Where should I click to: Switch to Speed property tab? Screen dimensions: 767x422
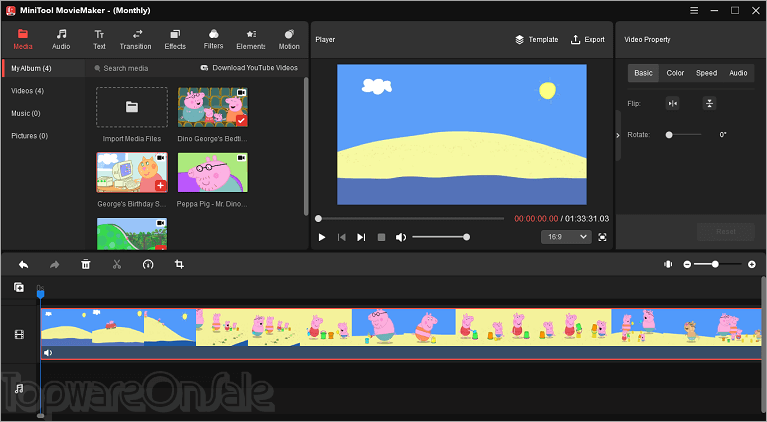pyautogui.click(x=706, y=73)
